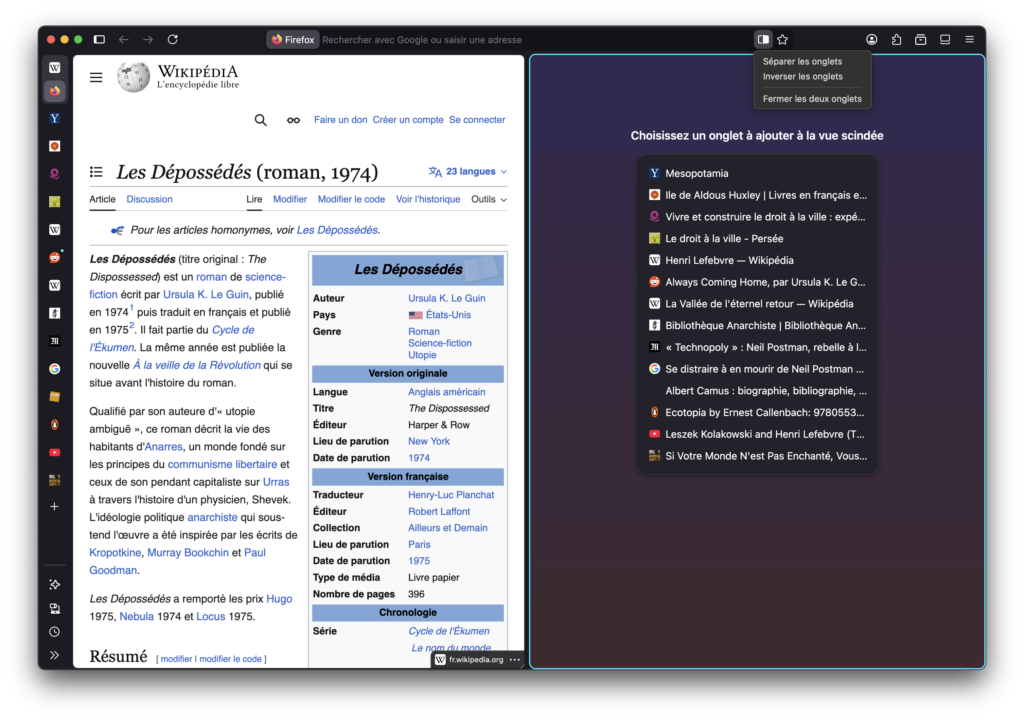The height and width of the screenshot is (720, 1024).
Task: Pick the Mesopotamia tab for split view
Action: pyautogui.click(x=696, y=173)
